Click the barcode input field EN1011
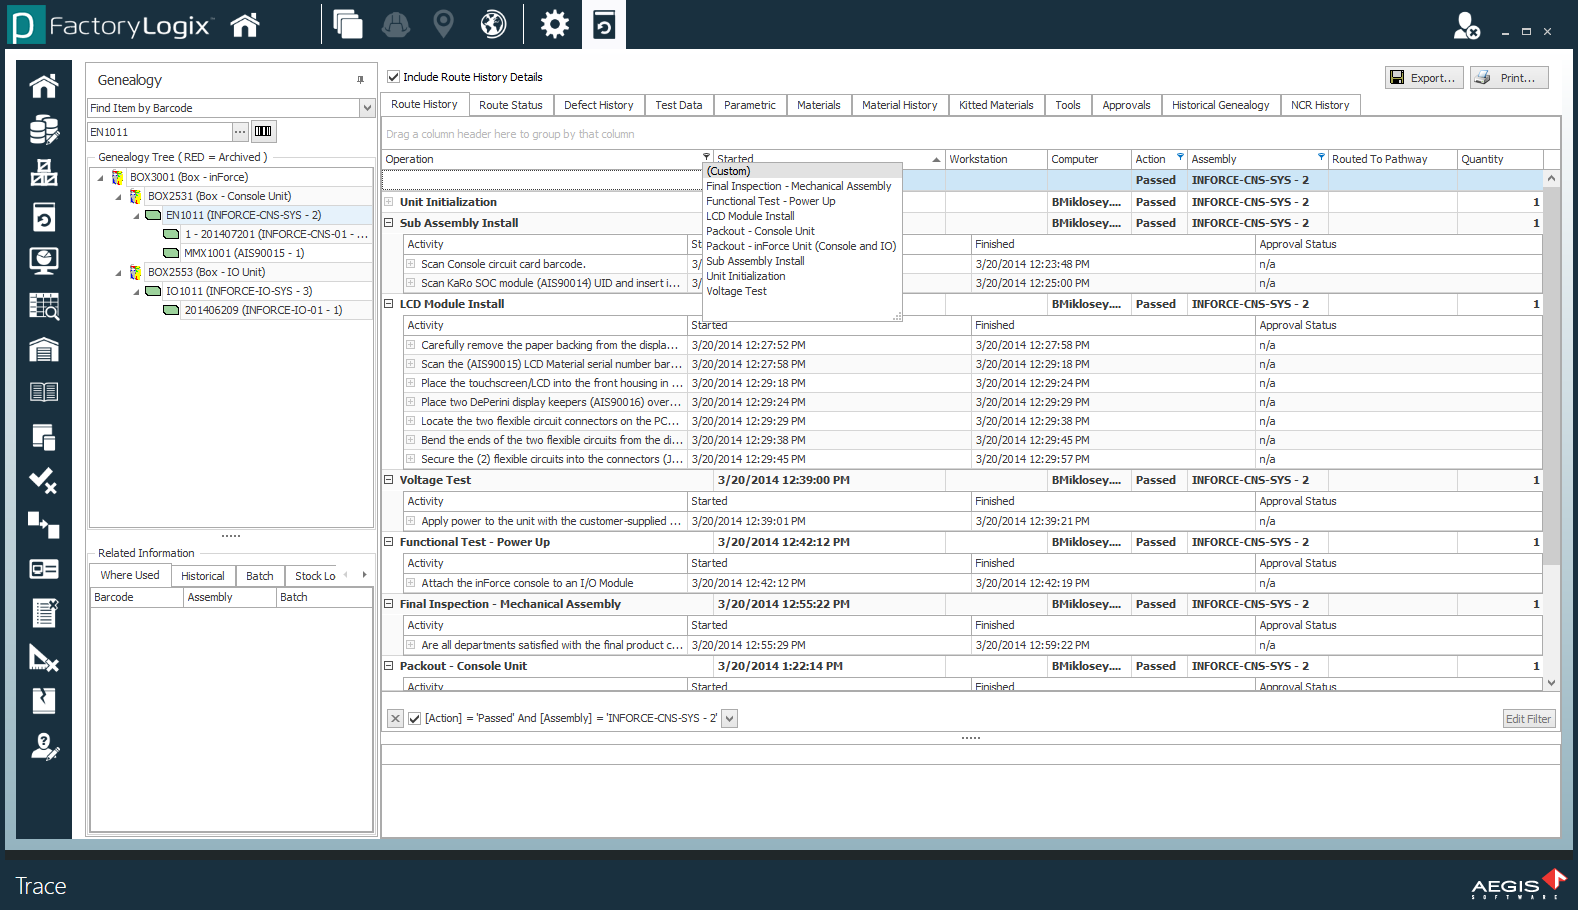 [159, 132]
